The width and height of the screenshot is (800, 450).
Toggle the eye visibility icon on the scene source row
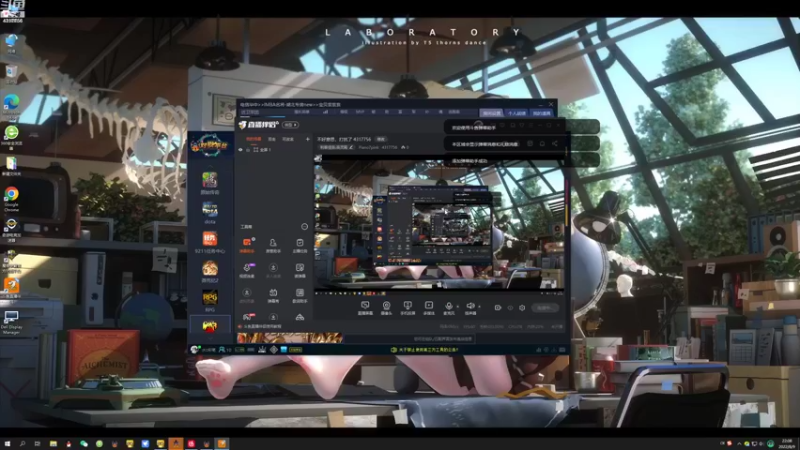pos(240,150)
